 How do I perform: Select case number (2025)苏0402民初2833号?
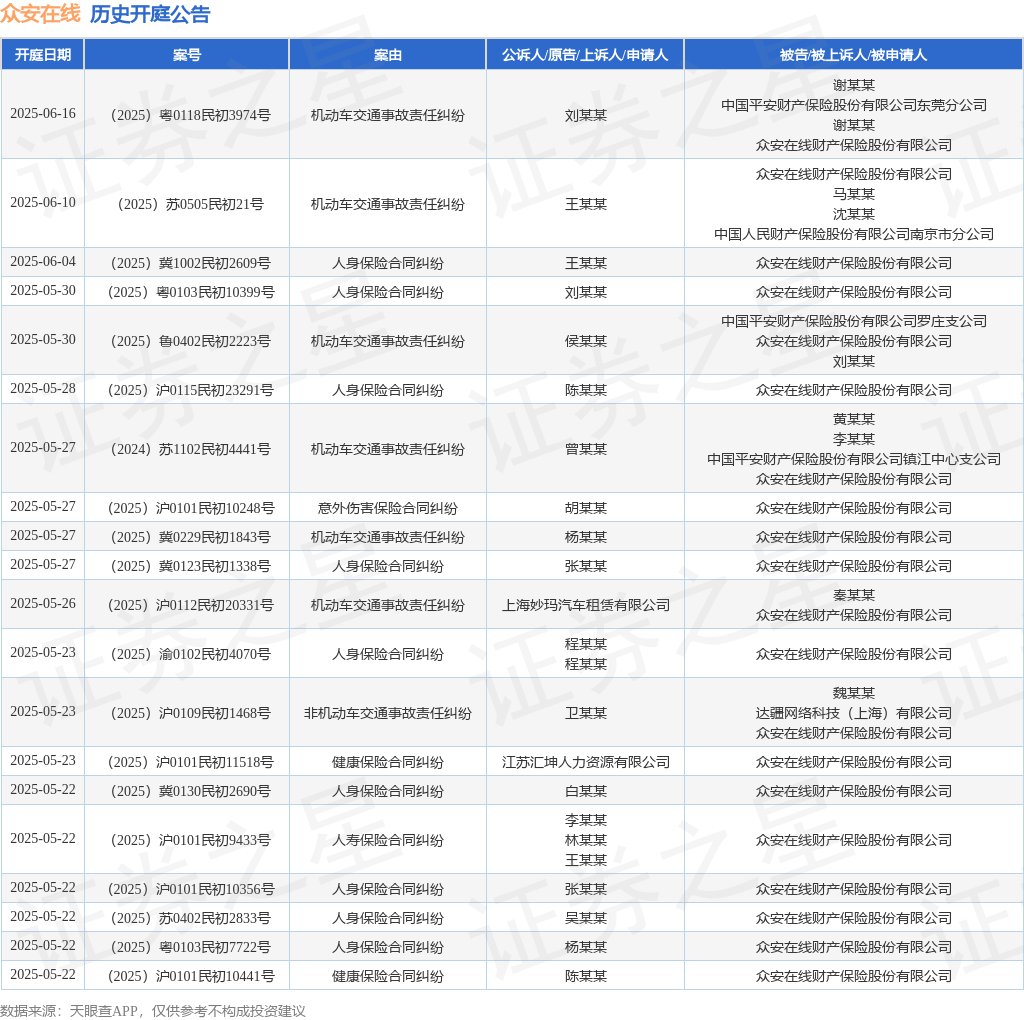point(191,918)
